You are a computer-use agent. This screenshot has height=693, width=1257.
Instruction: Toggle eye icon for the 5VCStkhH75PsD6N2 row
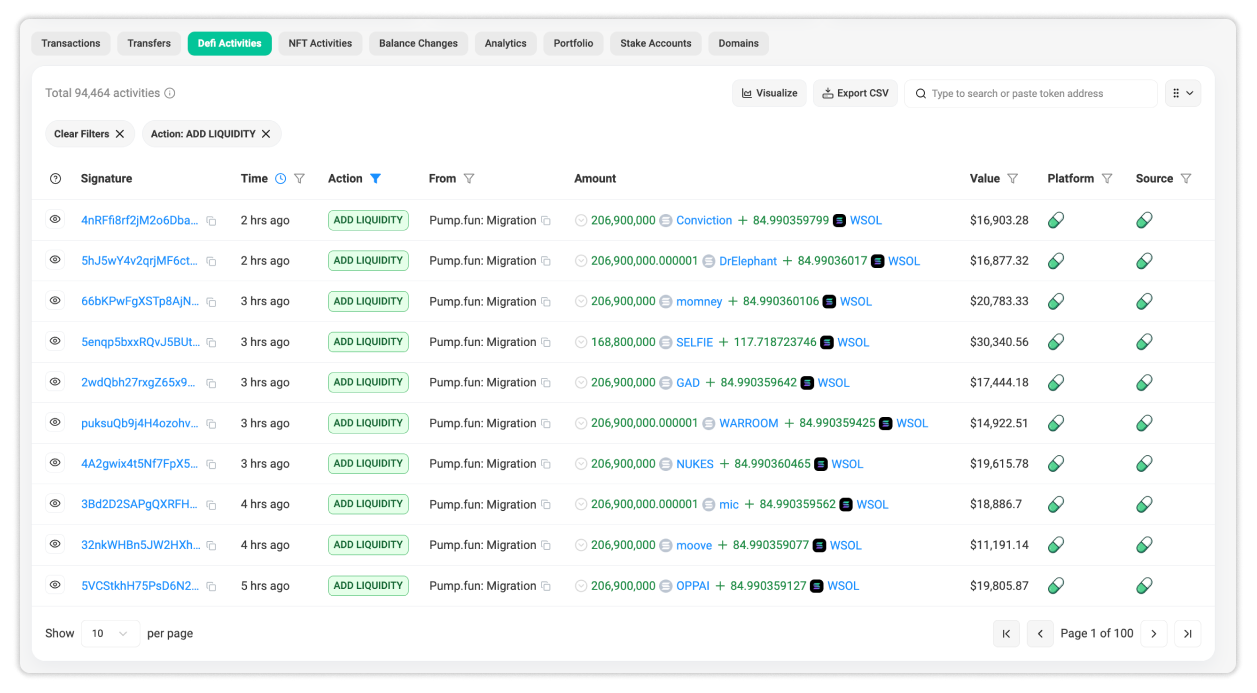55,585
